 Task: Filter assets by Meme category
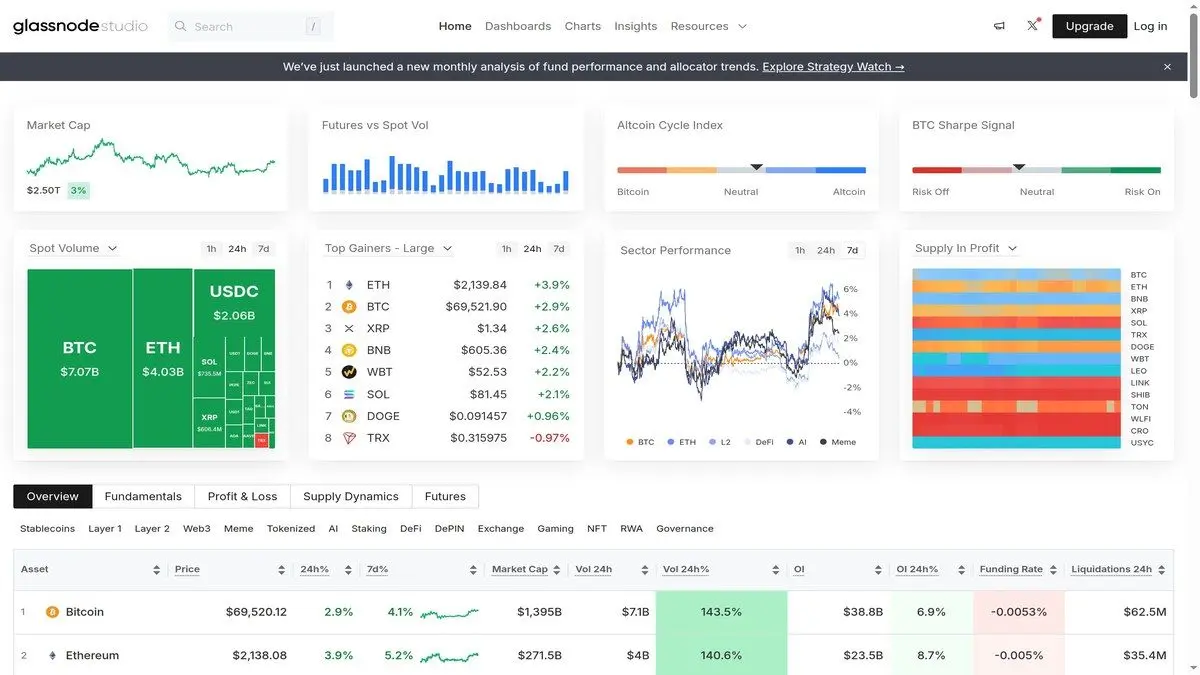click(x=238, y=529)
